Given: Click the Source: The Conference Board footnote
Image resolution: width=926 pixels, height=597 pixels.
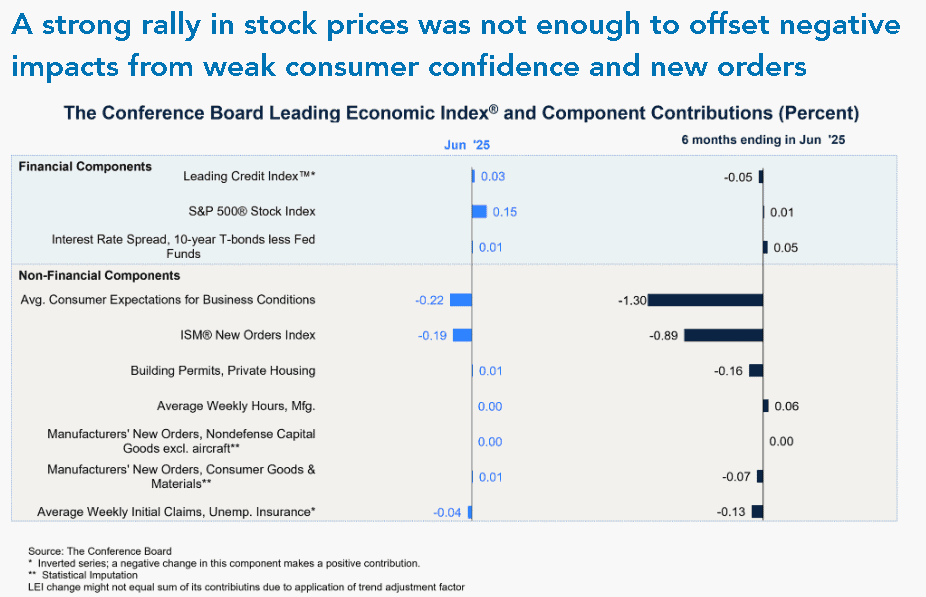Looking at the screenshot, I should point(100,552).
